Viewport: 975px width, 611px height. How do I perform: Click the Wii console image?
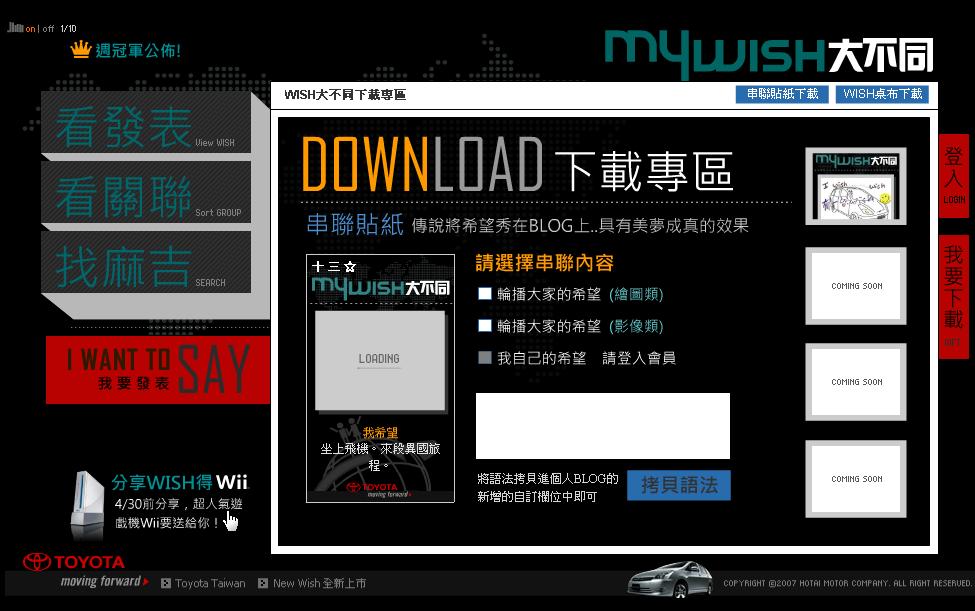pos(87,505)
